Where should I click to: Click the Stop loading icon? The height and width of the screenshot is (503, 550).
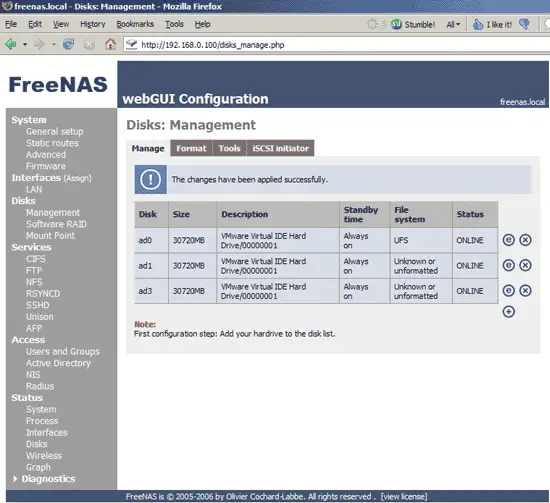coord(89,44)
